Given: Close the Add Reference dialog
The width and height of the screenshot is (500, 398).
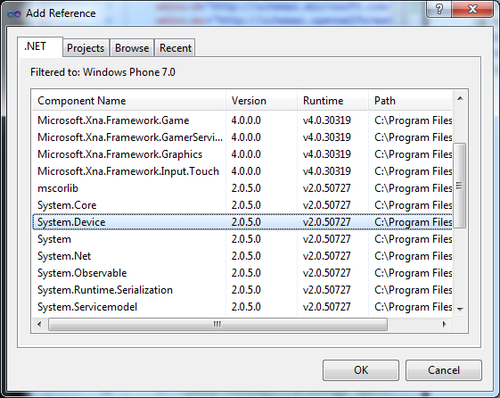Looking at the screenshot, I should click(472, 9).
